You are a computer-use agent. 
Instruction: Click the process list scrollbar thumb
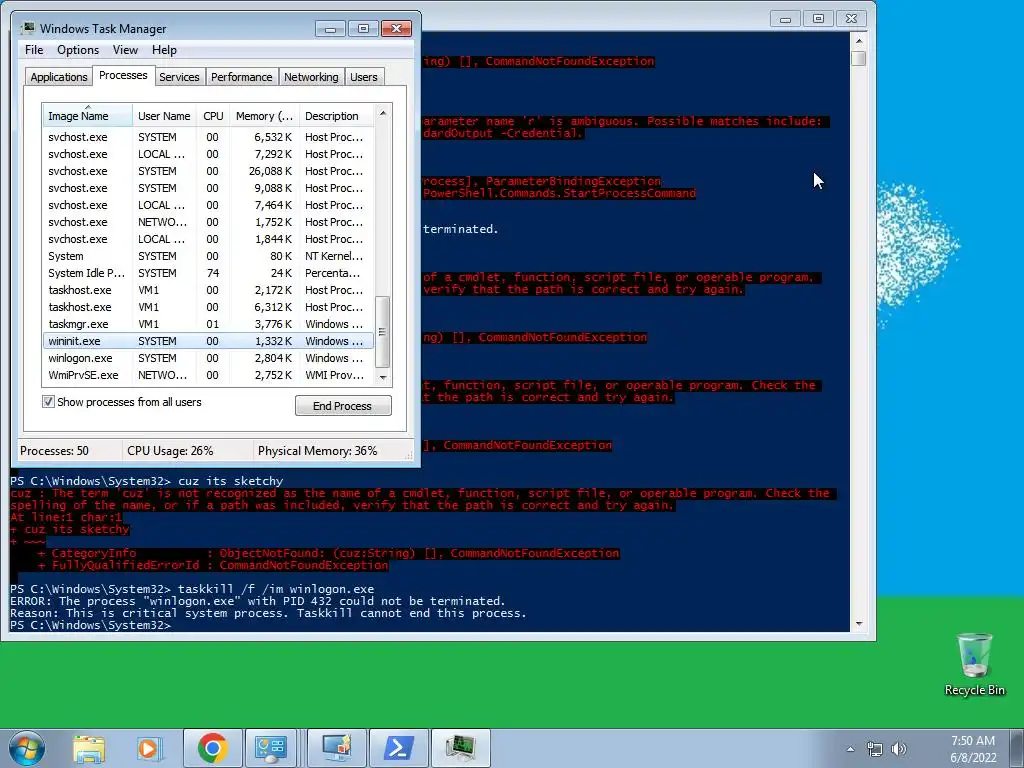point(383,332)
